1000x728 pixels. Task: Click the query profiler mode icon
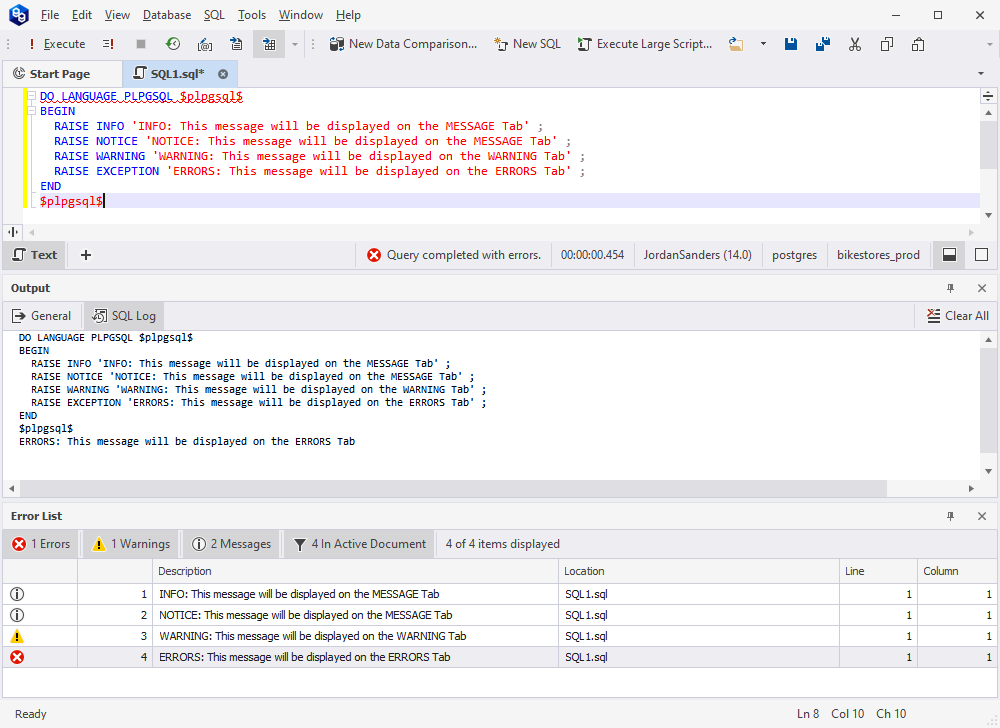pyautogui.click(x=205, y=44)
